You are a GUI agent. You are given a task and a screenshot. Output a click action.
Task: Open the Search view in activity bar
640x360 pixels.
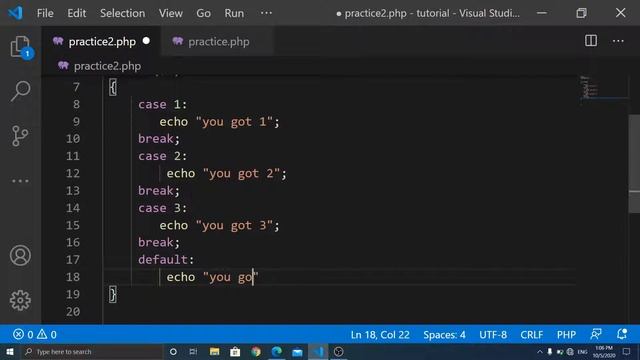coord(20,91)
